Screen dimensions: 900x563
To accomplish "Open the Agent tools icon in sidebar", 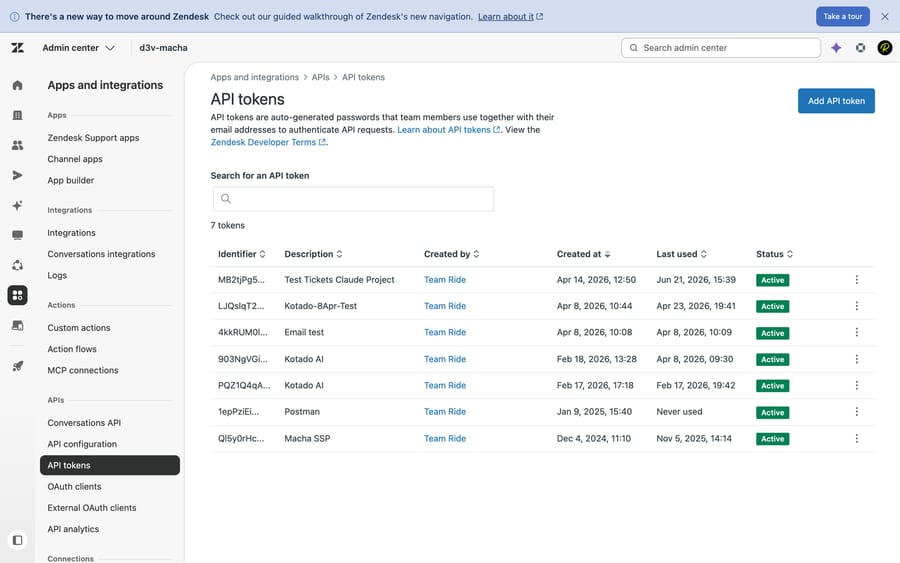I will (18, 325).
